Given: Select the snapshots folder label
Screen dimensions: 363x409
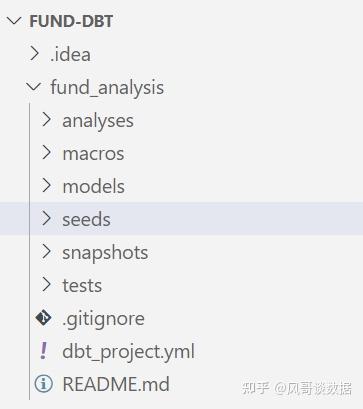Looking at the screenshot, I should 105,253.
